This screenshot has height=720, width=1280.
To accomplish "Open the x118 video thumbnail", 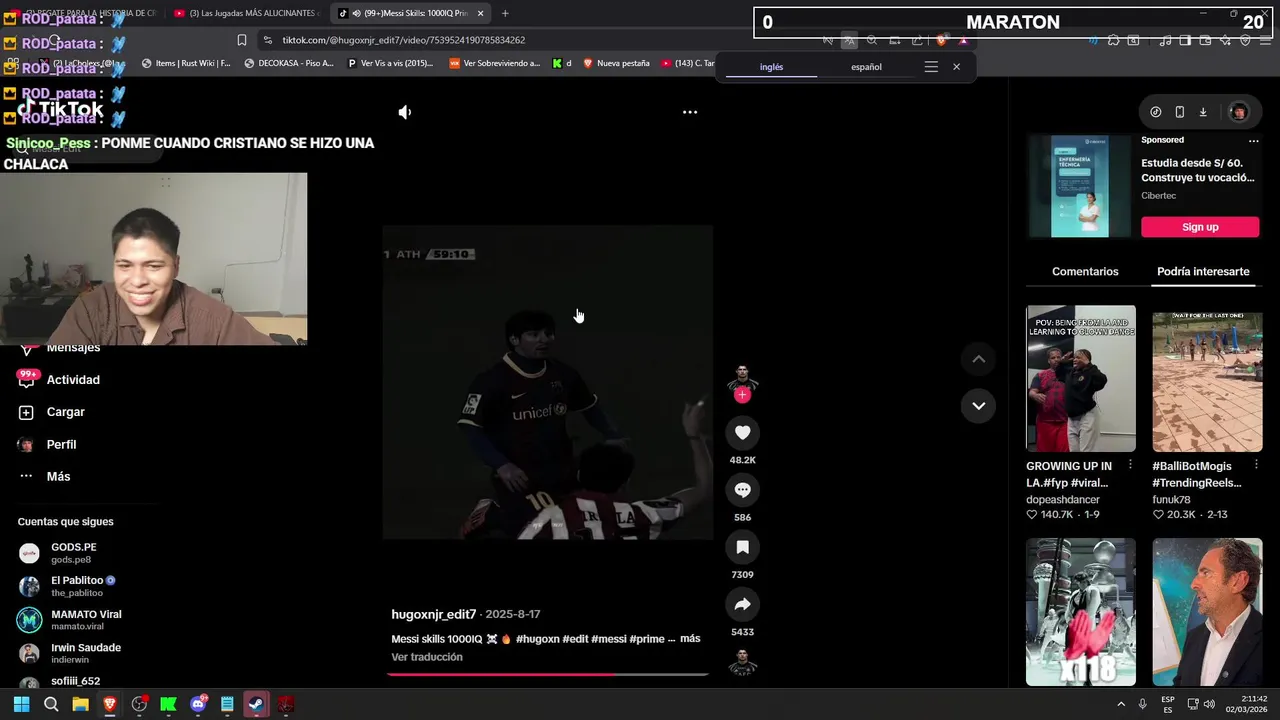I will (x=1081, y=612).
